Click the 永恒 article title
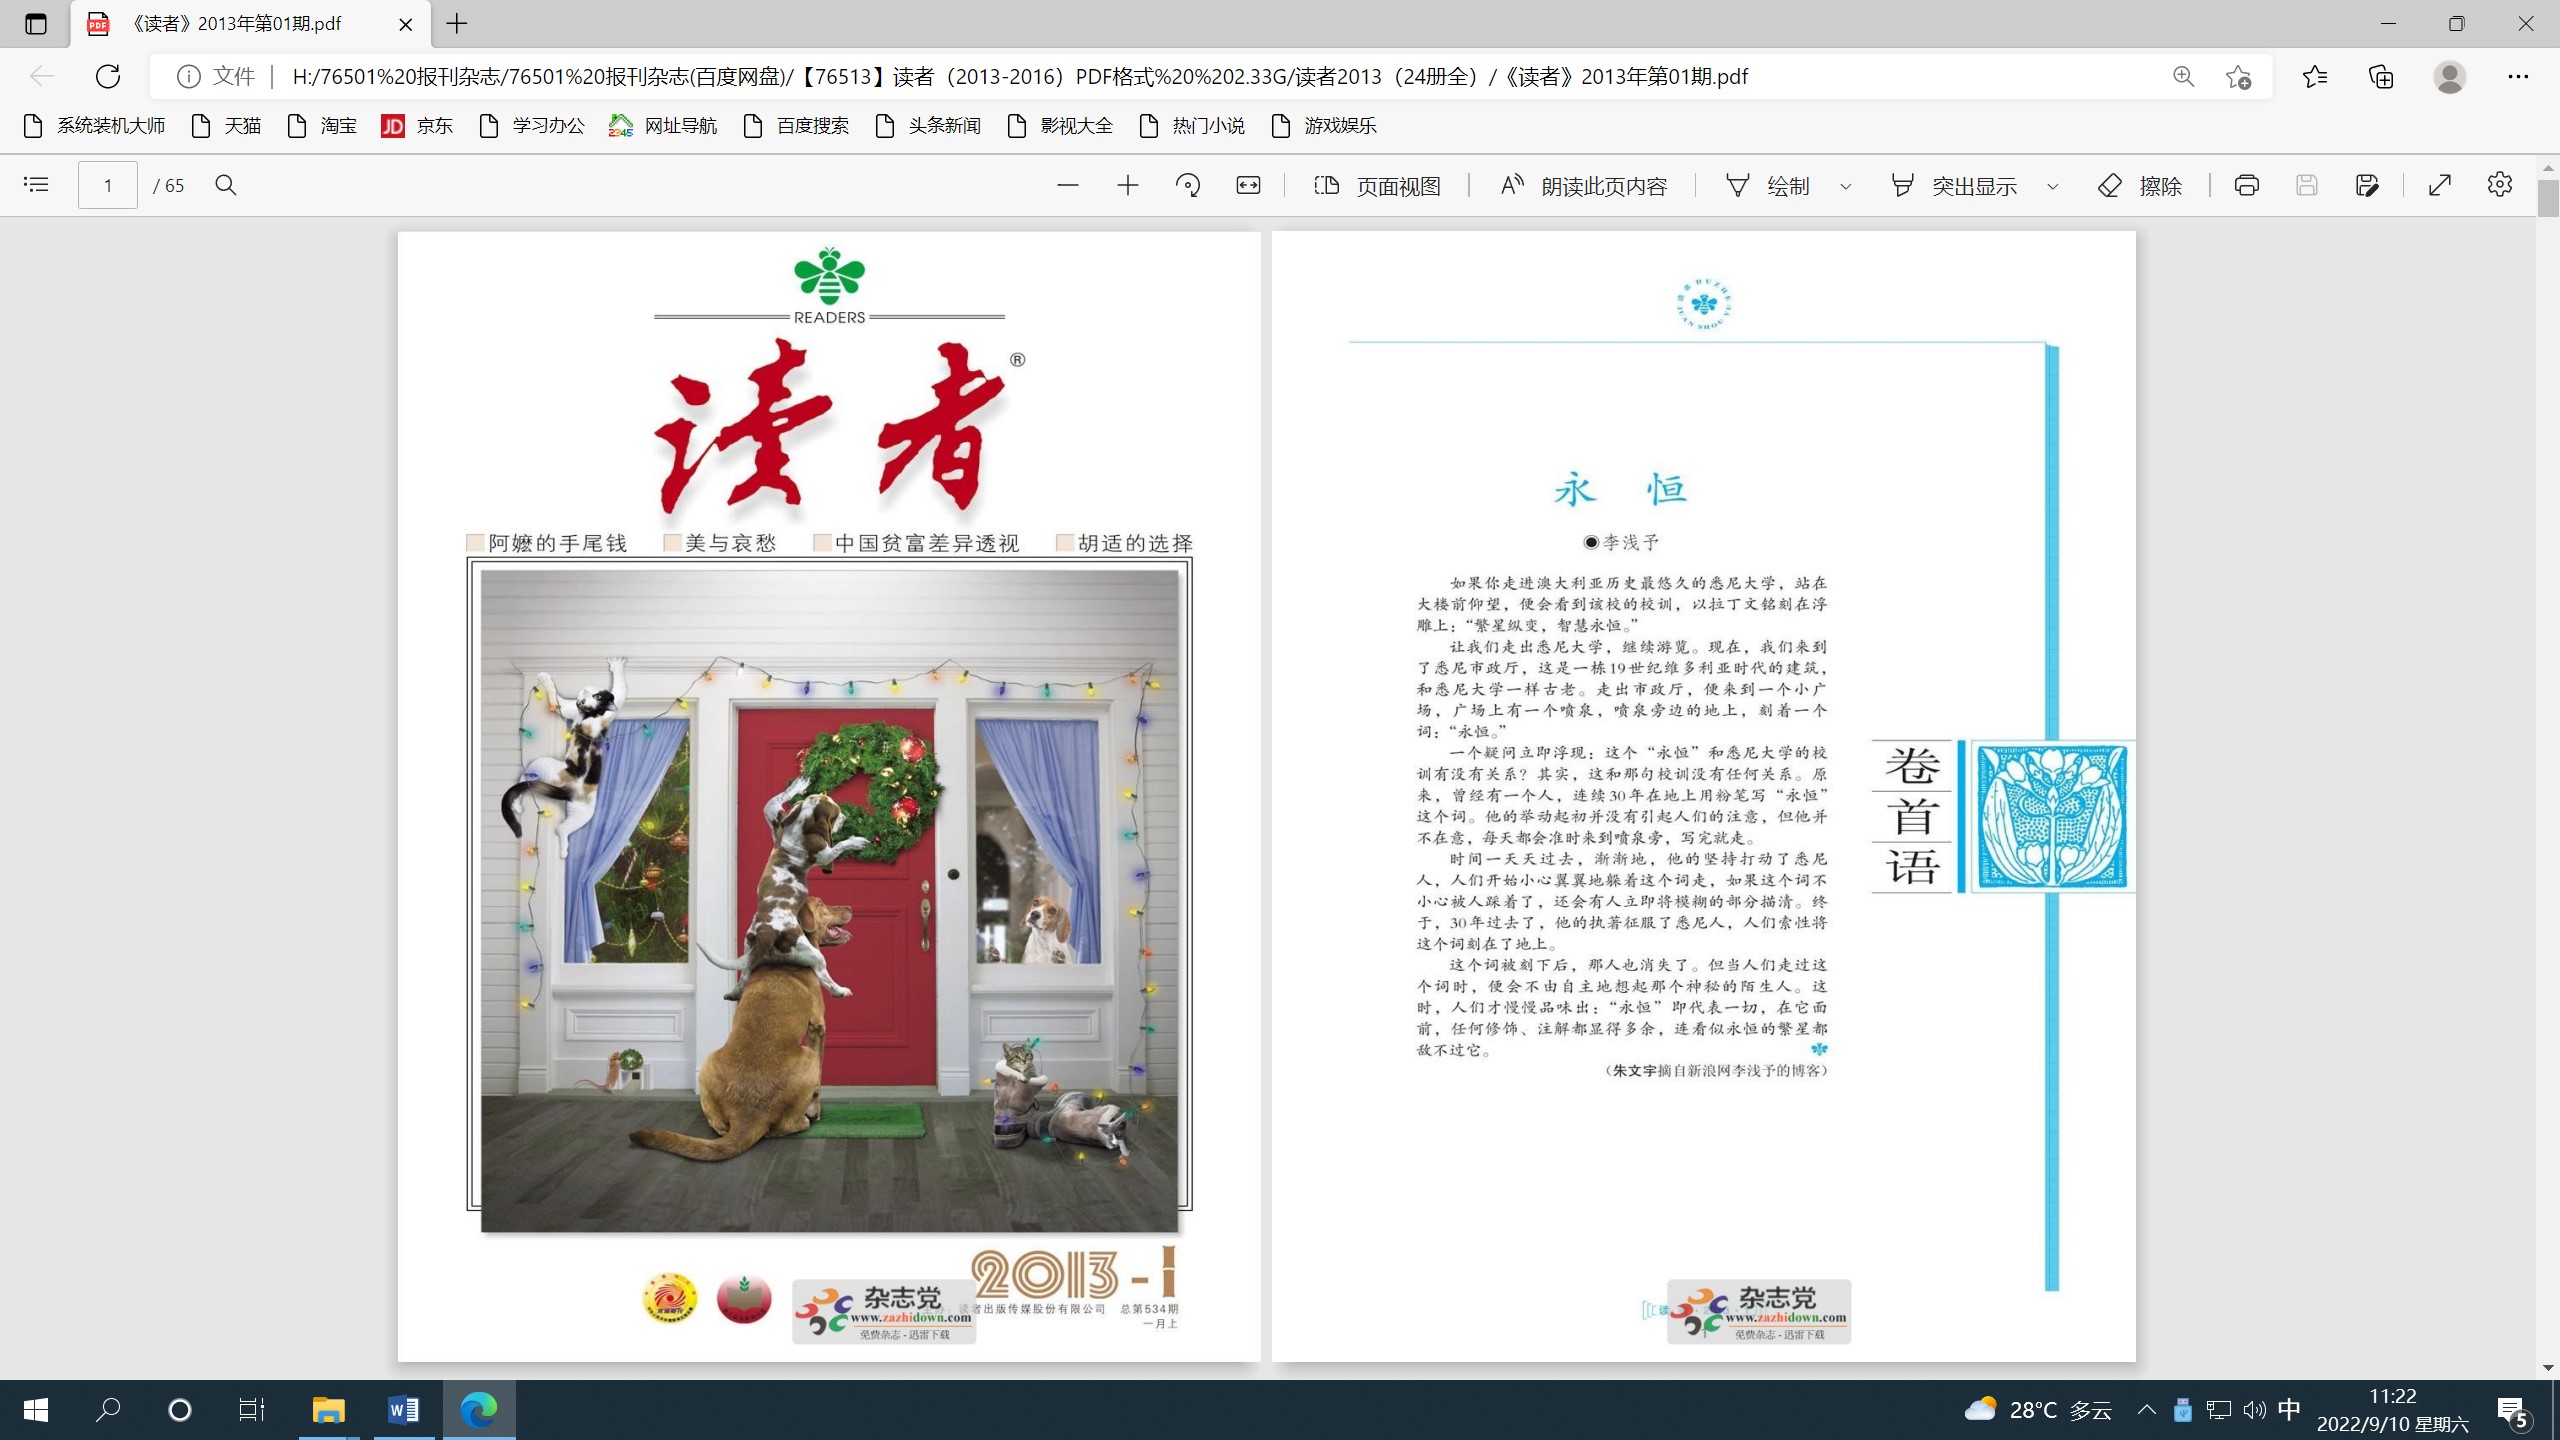 1620,490
